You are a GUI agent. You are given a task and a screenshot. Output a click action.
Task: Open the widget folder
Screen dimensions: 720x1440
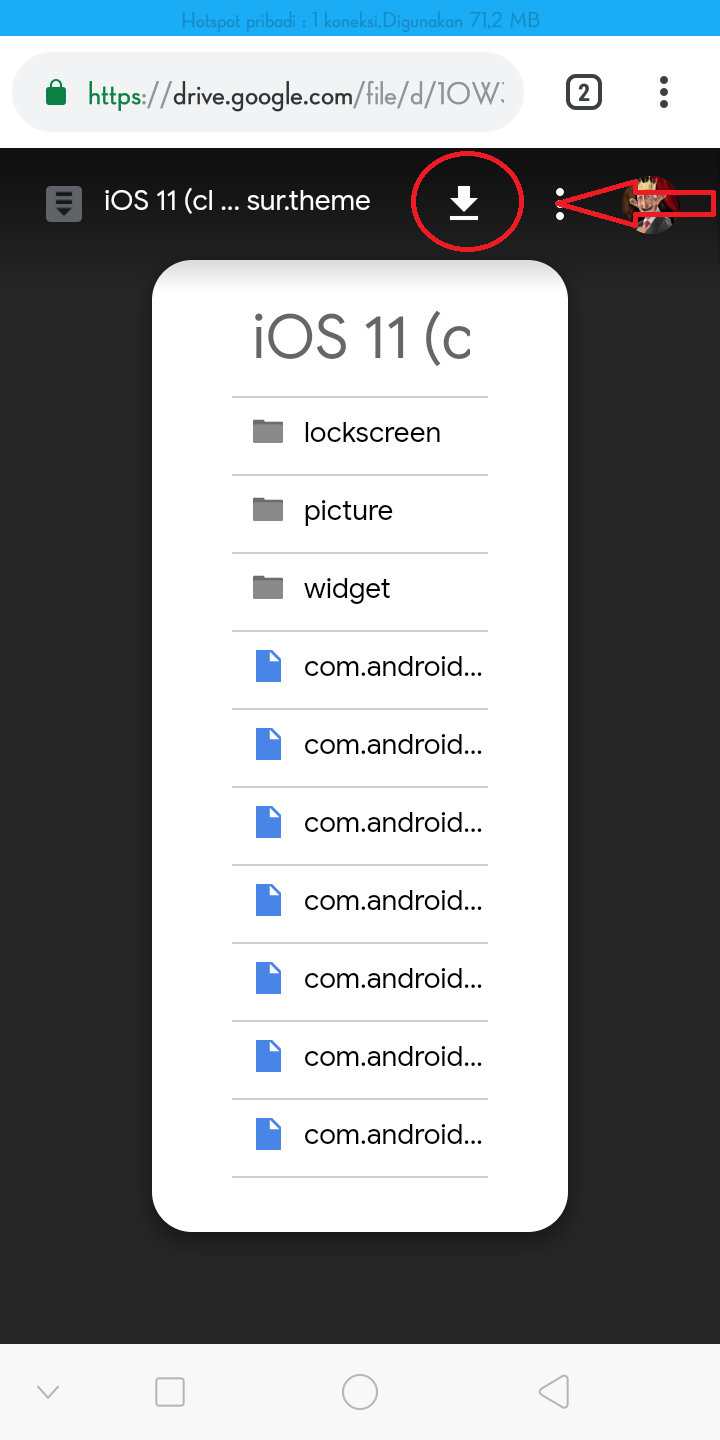click(347, 589)
